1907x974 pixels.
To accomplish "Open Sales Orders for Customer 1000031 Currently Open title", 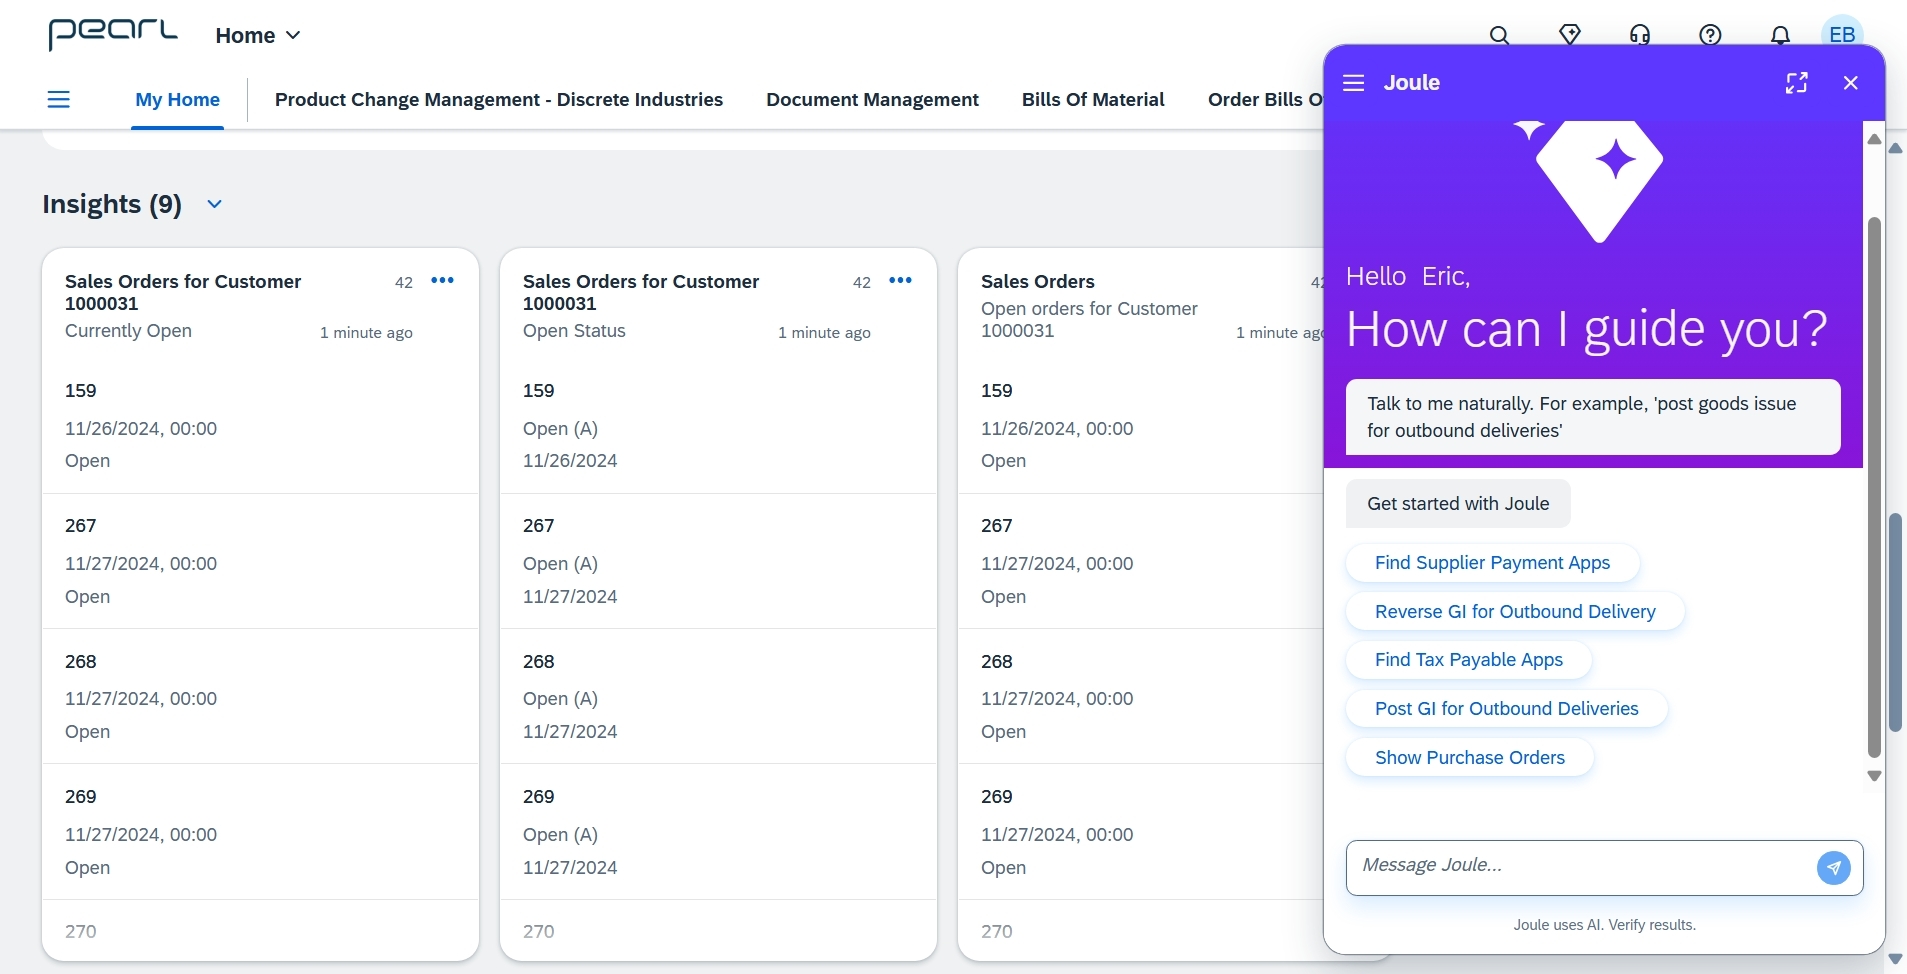I will click(x=183, y=292).
